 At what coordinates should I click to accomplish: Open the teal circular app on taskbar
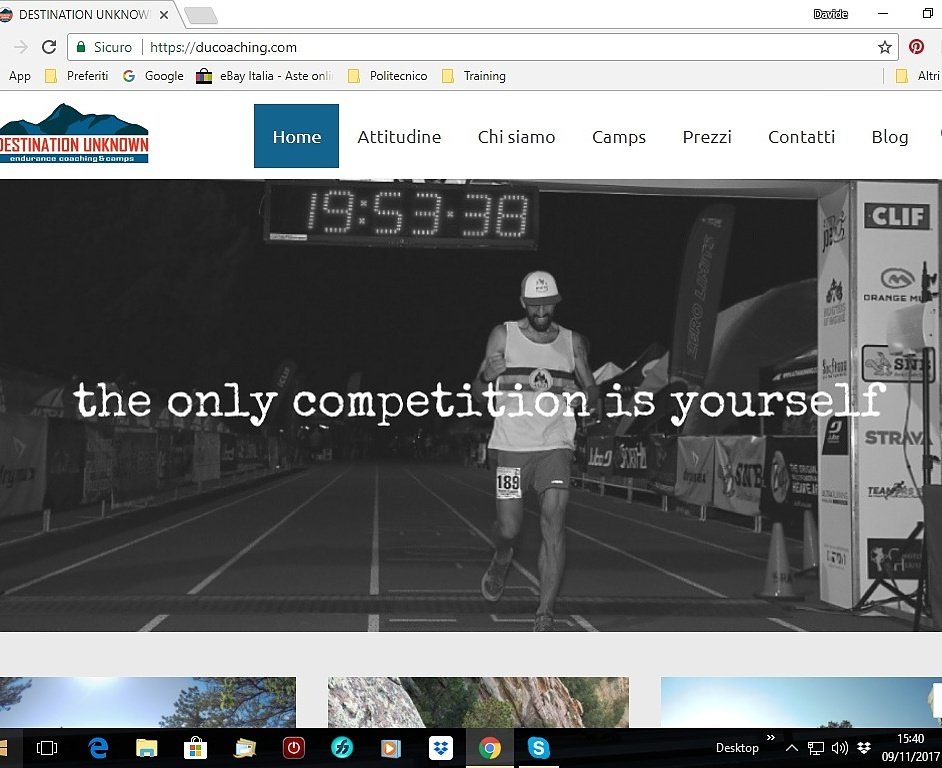342,748
